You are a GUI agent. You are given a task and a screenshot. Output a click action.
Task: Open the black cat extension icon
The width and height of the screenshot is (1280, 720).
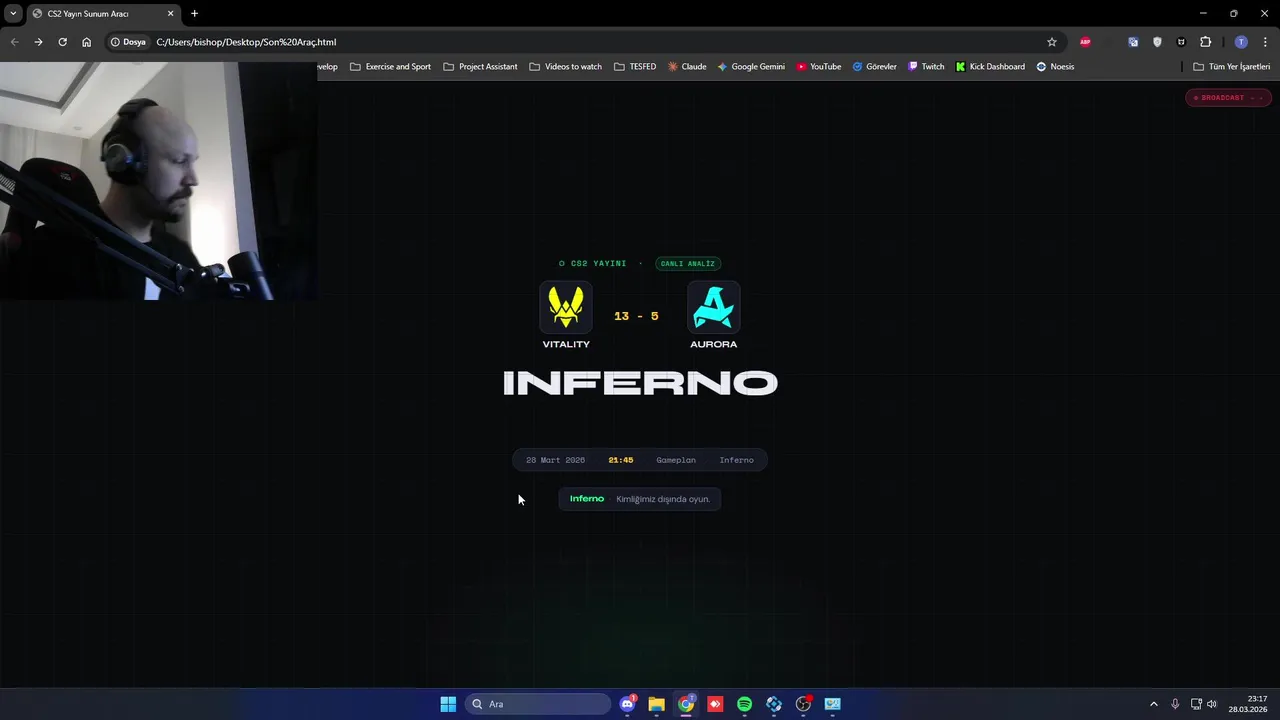(x=1181, y=42)
